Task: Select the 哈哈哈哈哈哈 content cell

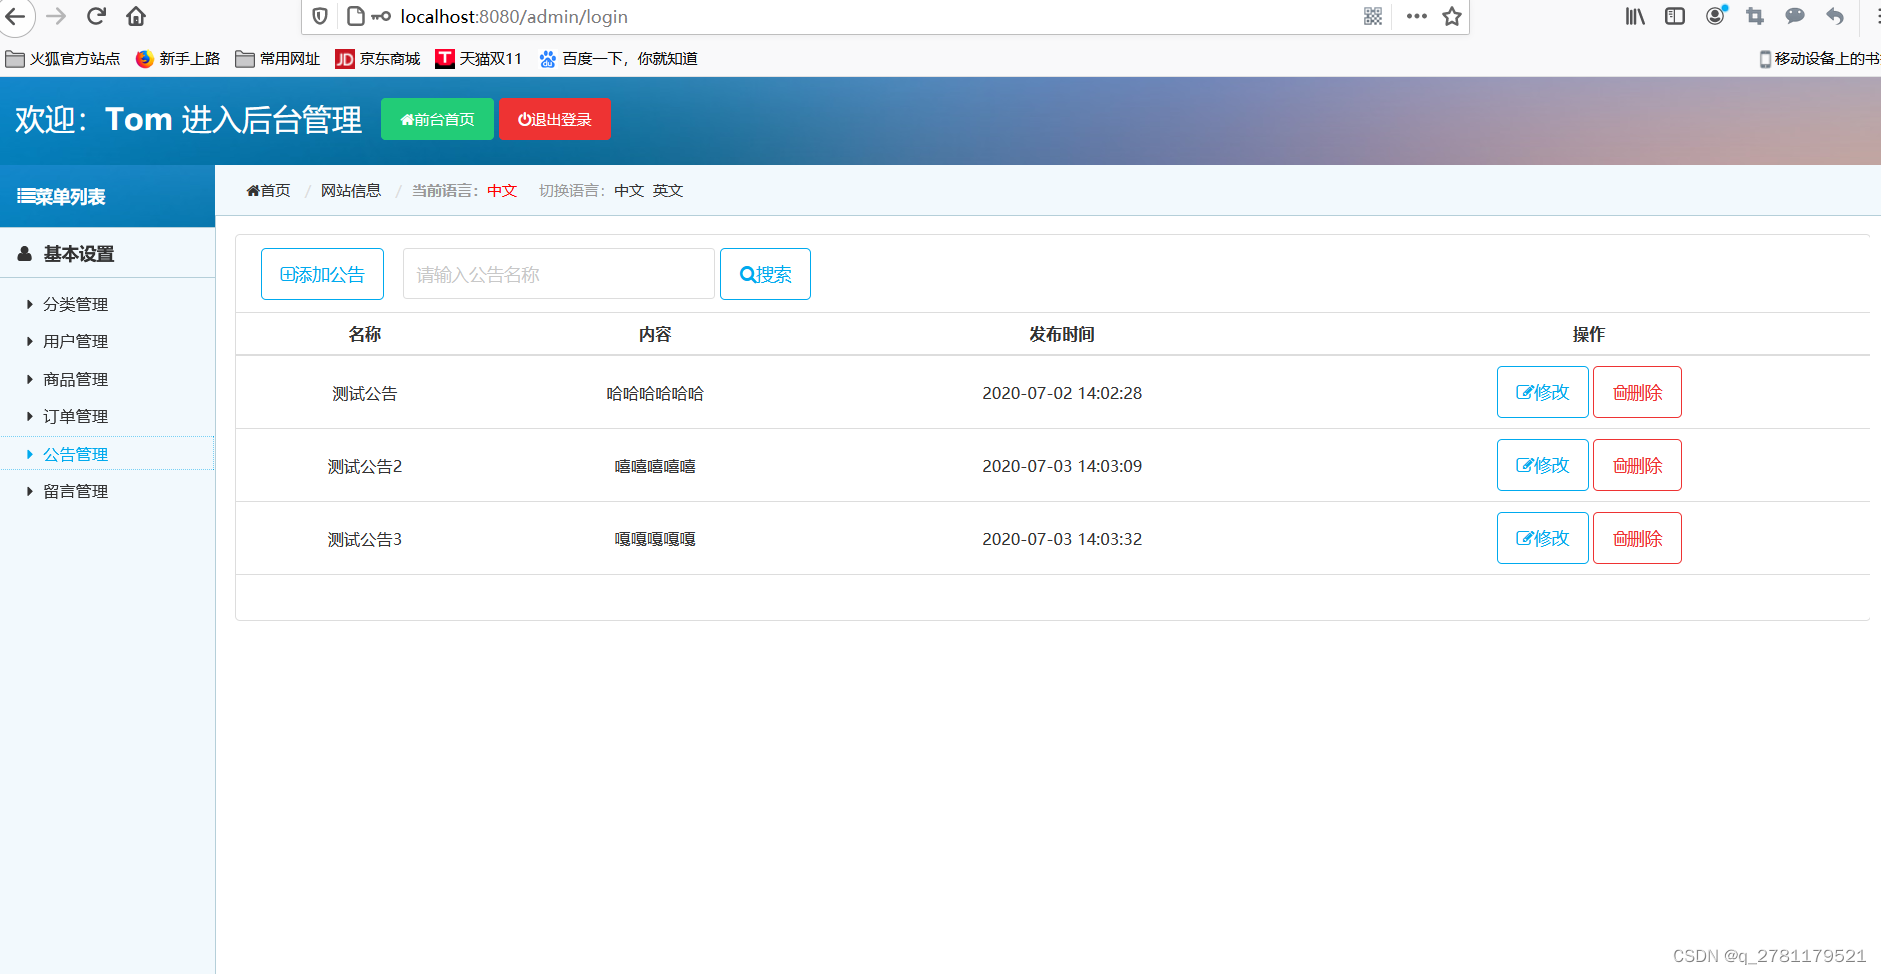Action: click(655, 393)
